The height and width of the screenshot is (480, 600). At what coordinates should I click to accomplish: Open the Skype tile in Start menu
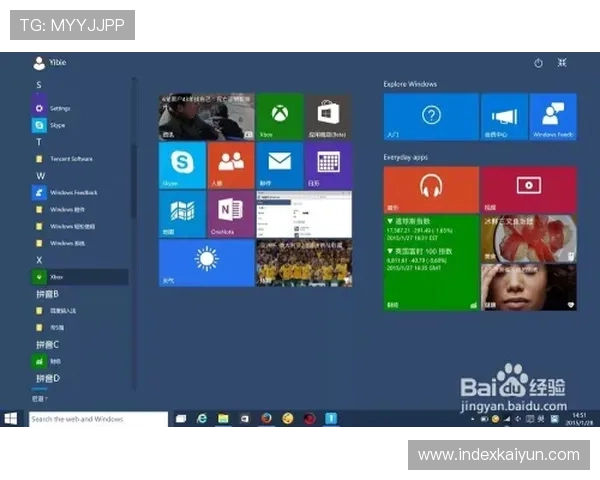[x=182, y=165]
